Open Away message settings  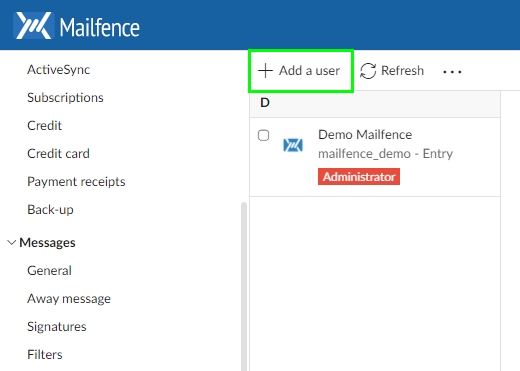69,299
